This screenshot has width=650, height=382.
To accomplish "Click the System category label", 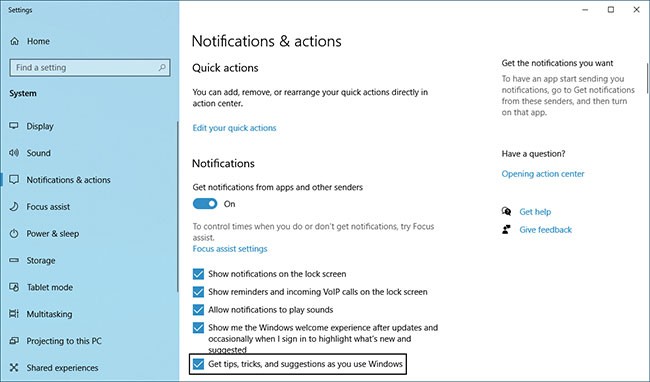I will tap(23, 94).
